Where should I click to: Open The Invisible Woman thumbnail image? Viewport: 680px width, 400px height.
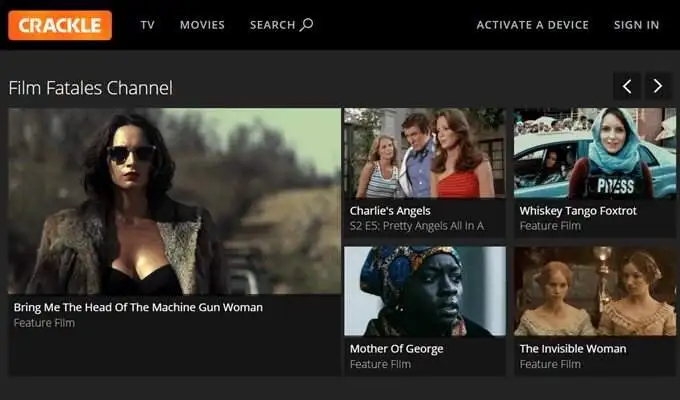[x=595, y=292]
